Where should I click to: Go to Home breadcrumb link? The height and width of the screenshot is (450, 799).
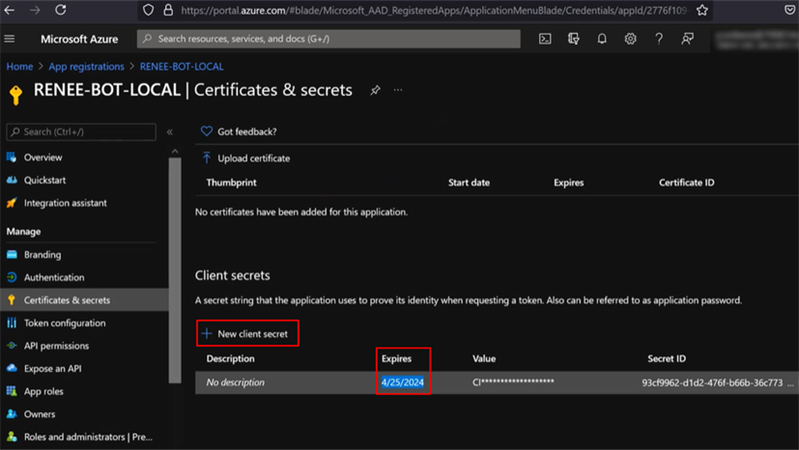coord(19,67)
